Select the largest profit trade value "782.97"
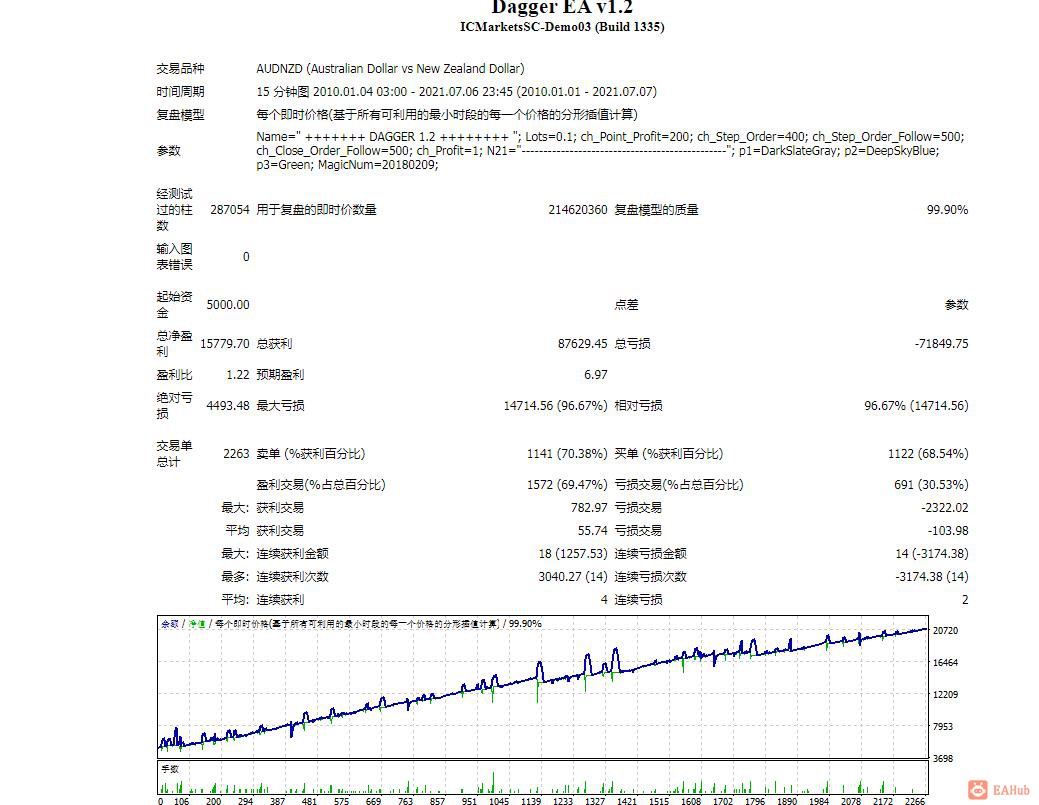This screenshot has width=1039, height=805. pyautogui.click(x=589, y=508)
